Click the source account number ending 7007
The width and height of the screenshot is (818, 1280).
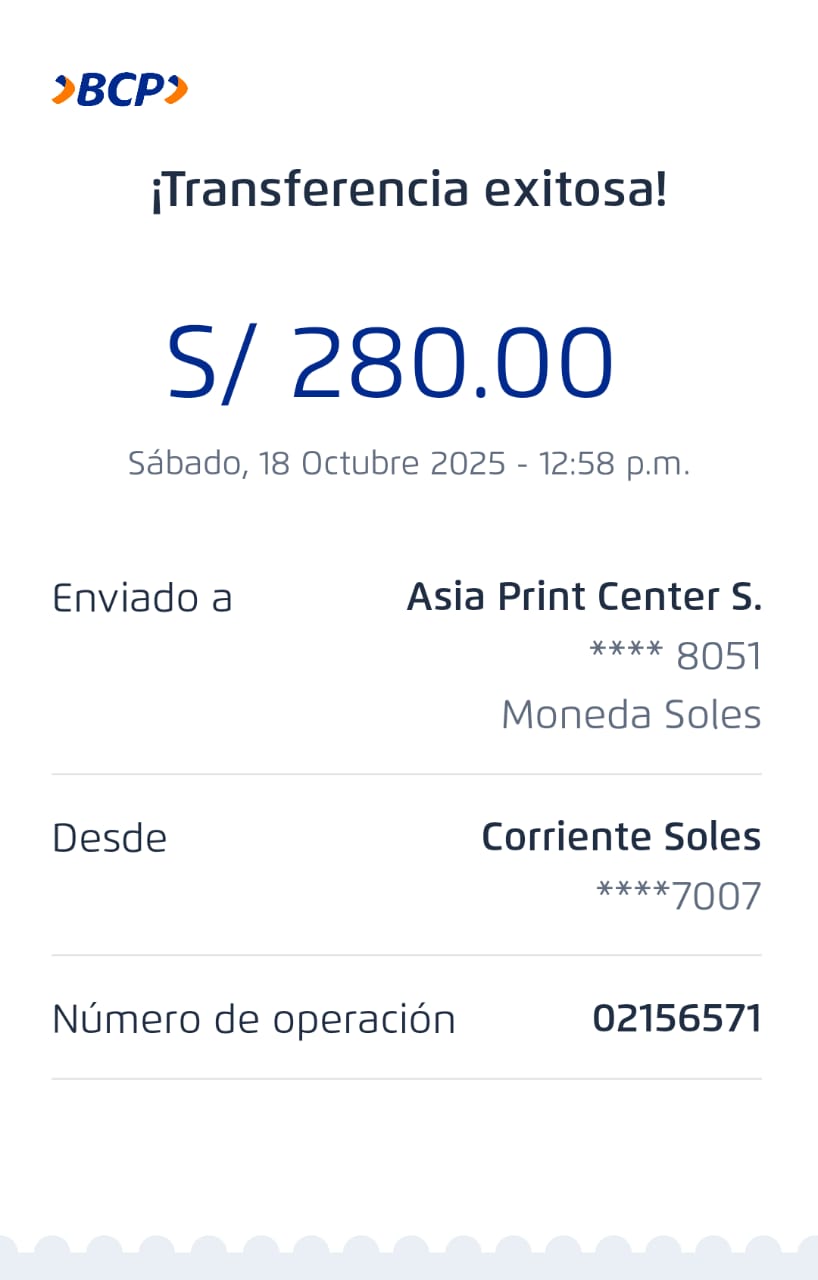pyautogui.click(x=679, y=897)
